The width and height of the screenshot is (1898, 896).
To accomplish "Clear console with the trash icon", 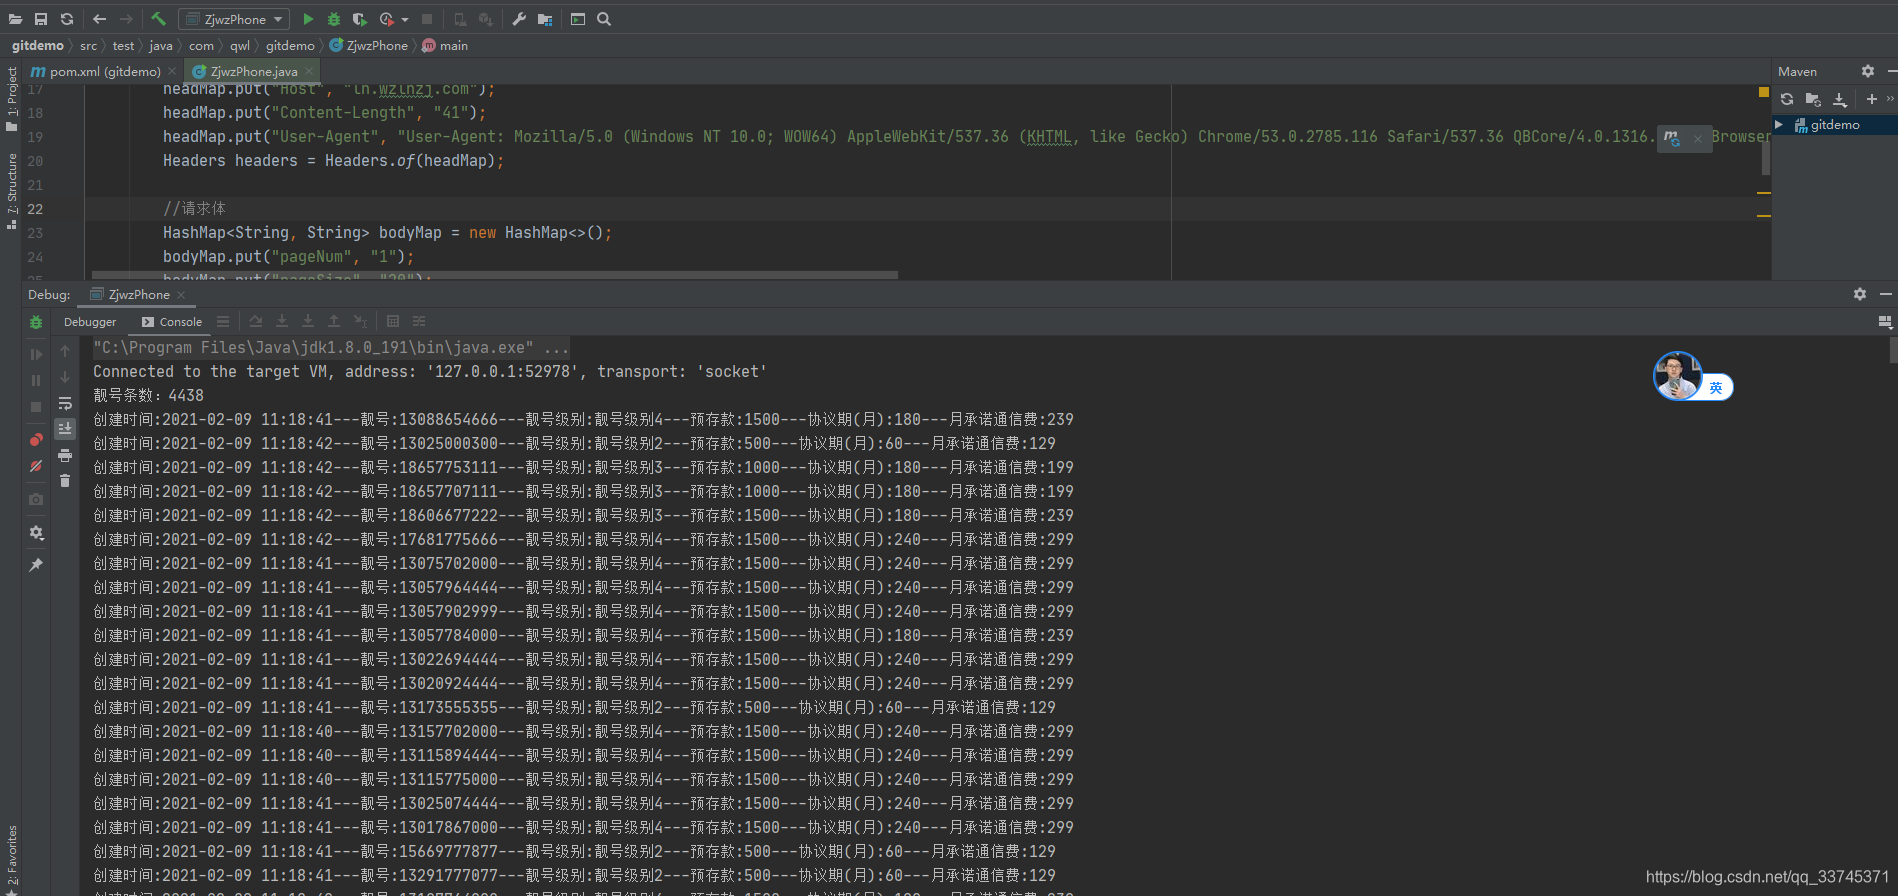I will click(x=65, y=481).
